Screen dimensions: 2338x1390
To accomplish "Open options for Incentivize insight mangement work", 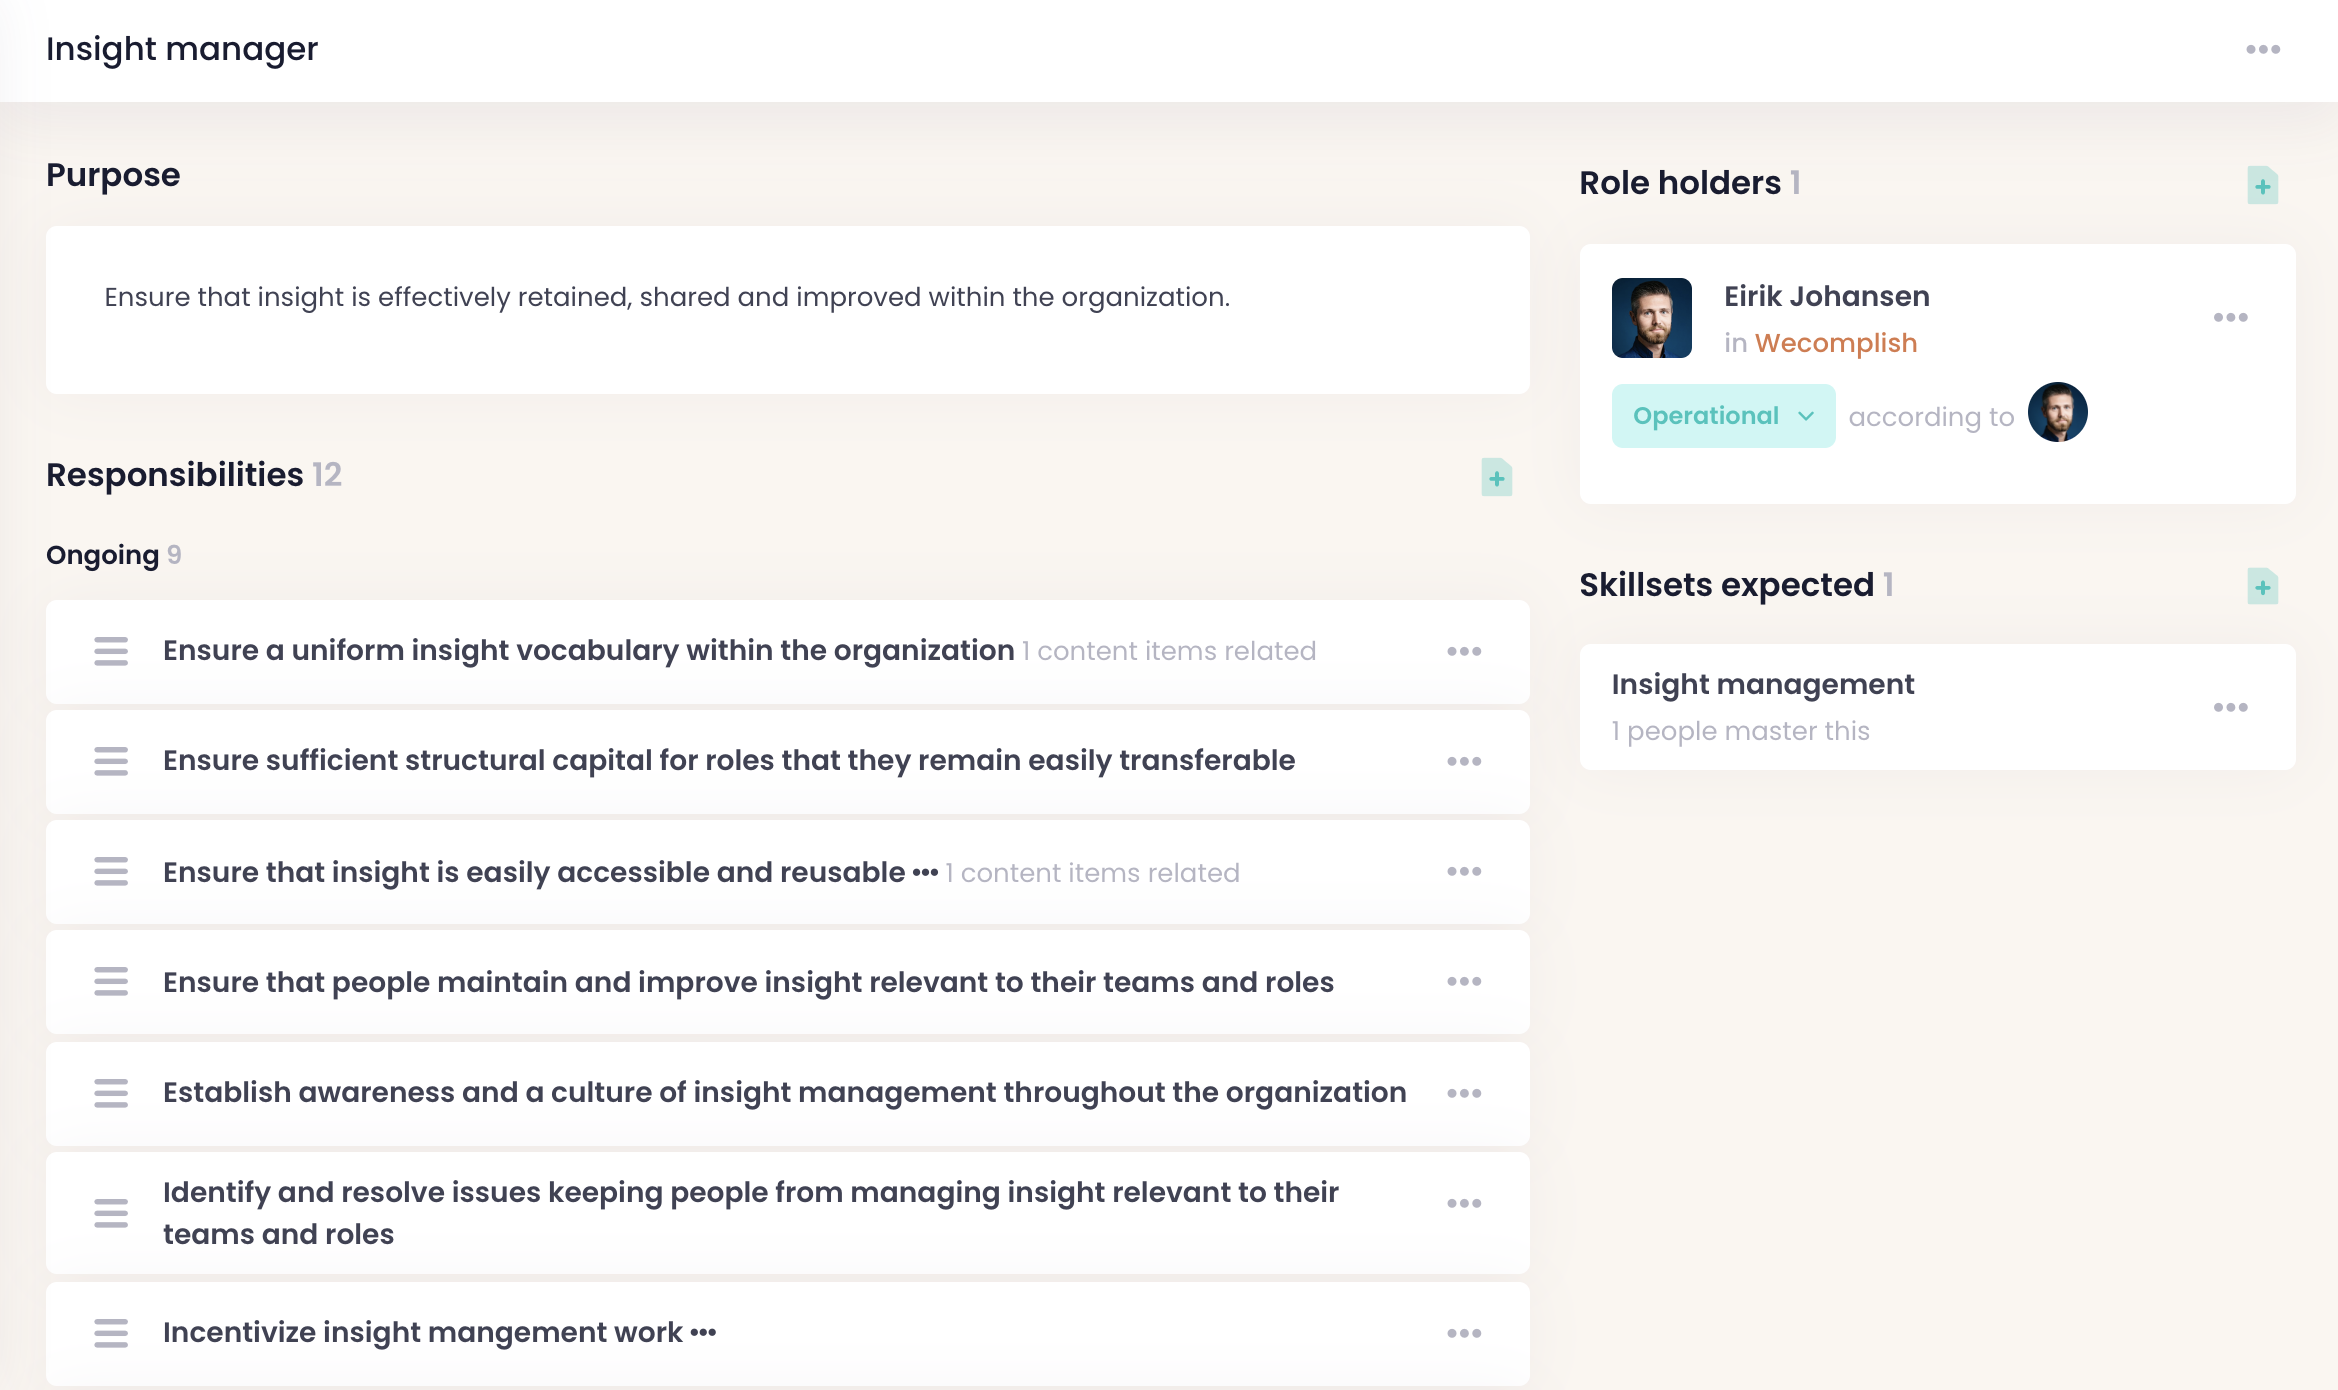I will [1464, 1333].
